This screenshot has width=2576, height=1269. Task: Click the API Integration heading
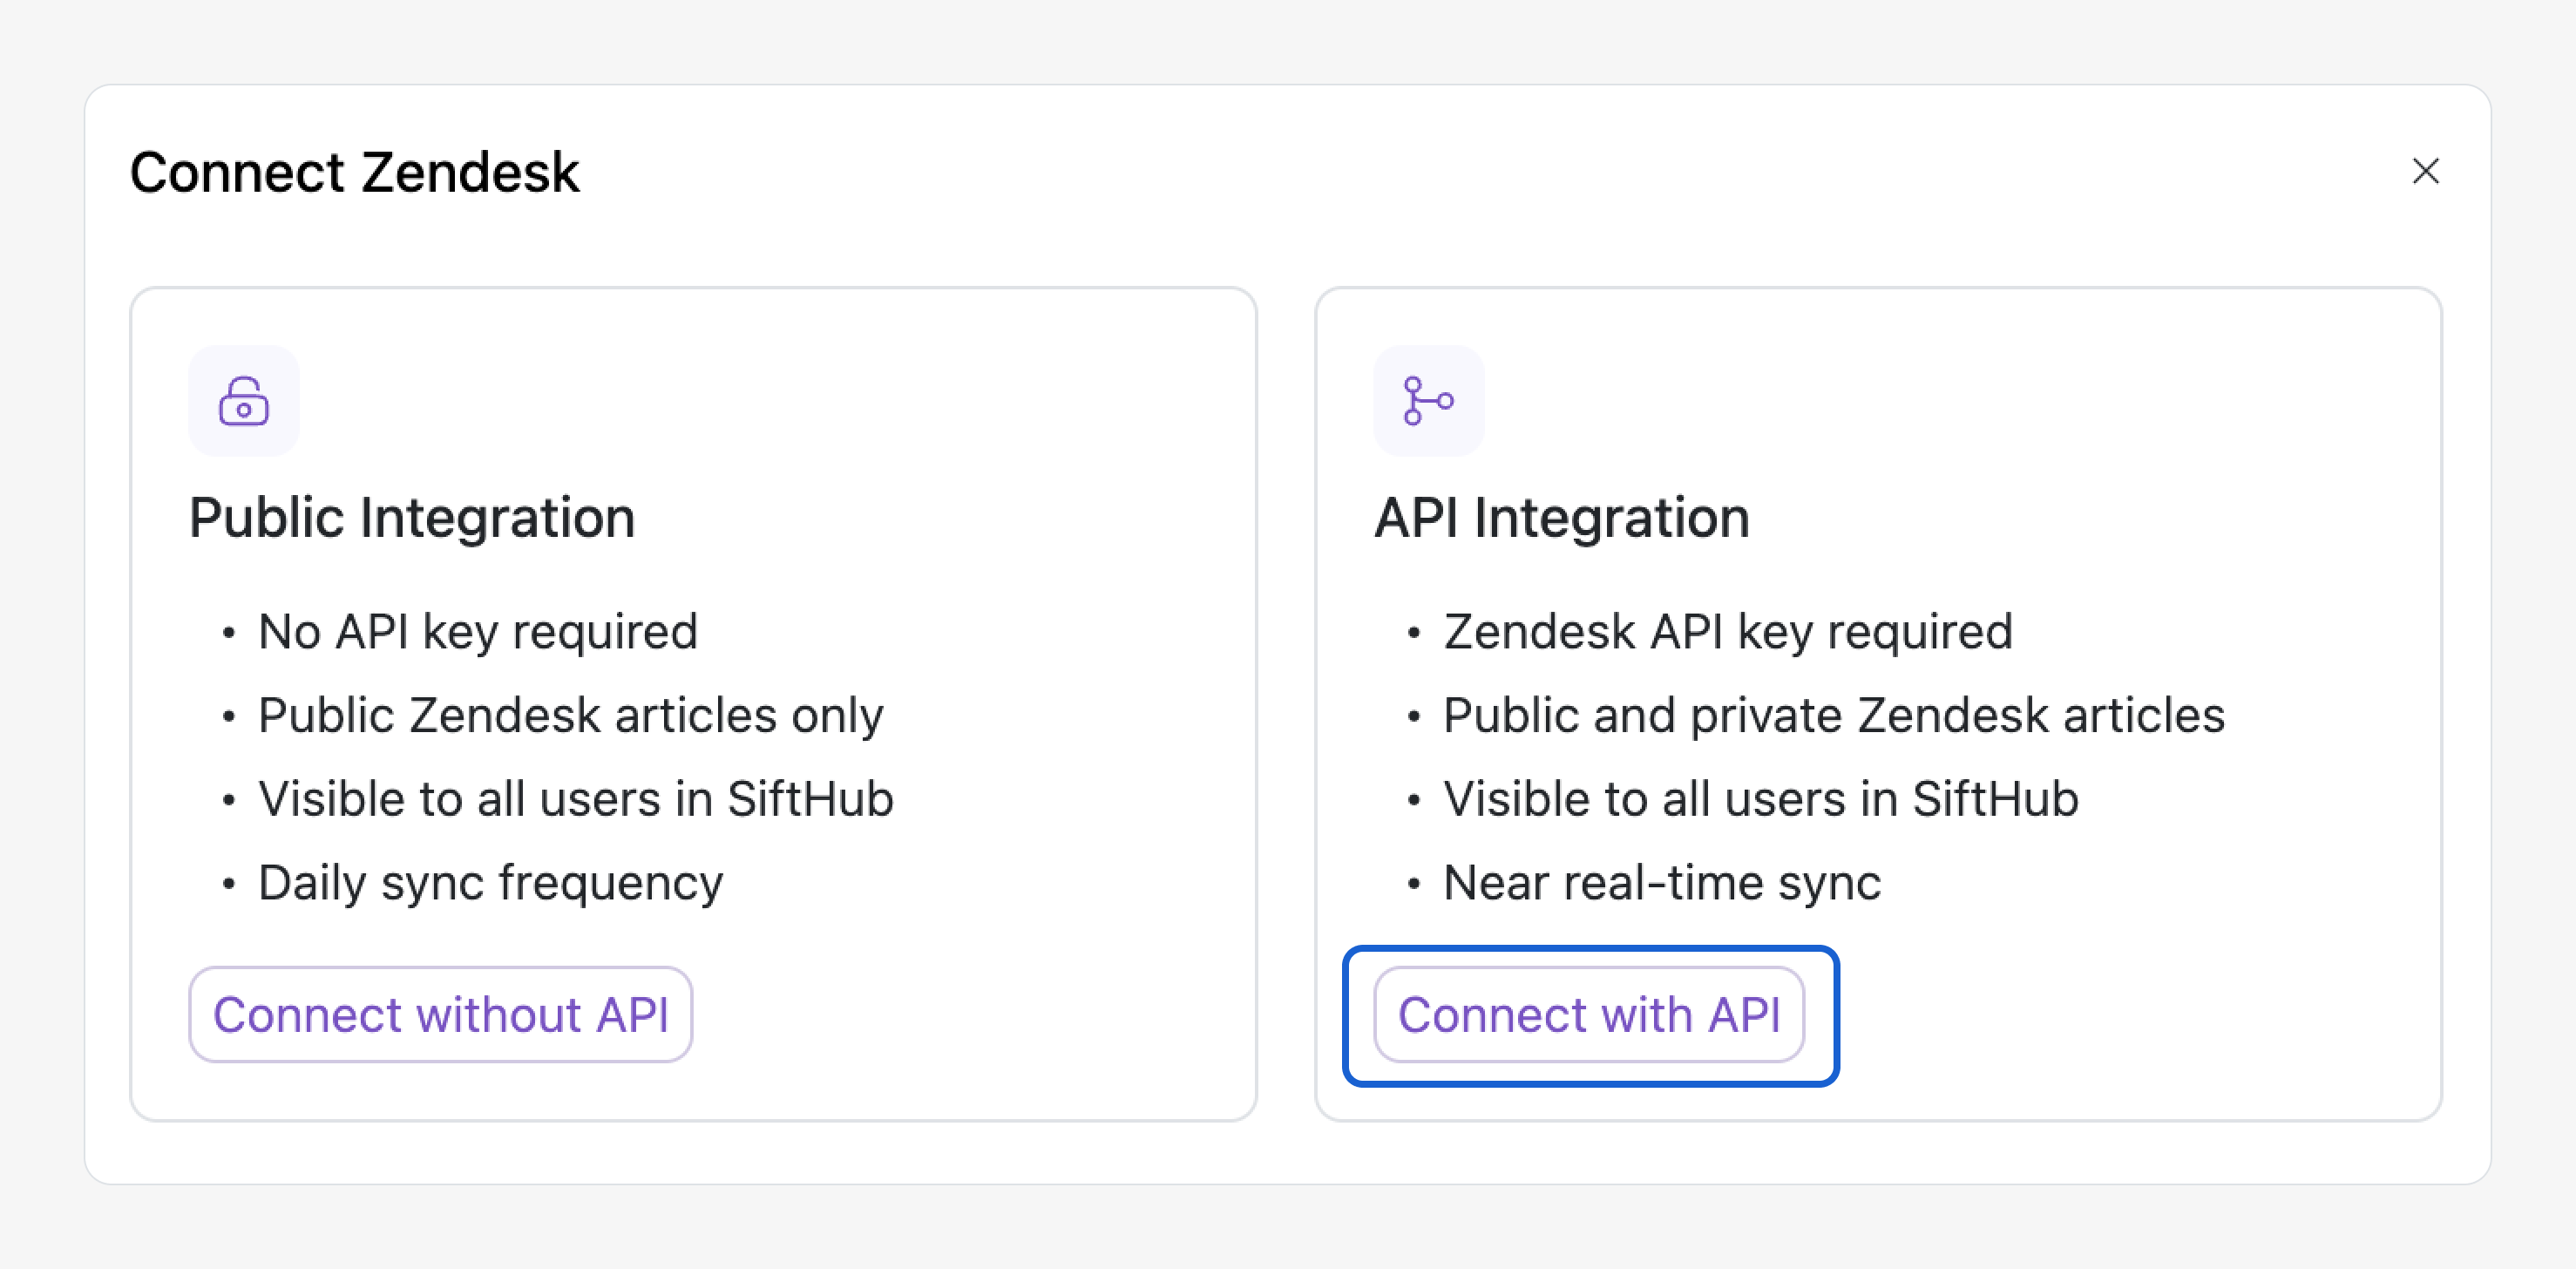(x=1561, y=518)
